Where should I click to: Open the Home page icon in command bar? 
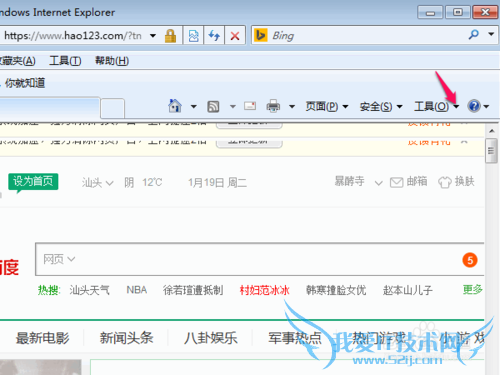point(175,106)
